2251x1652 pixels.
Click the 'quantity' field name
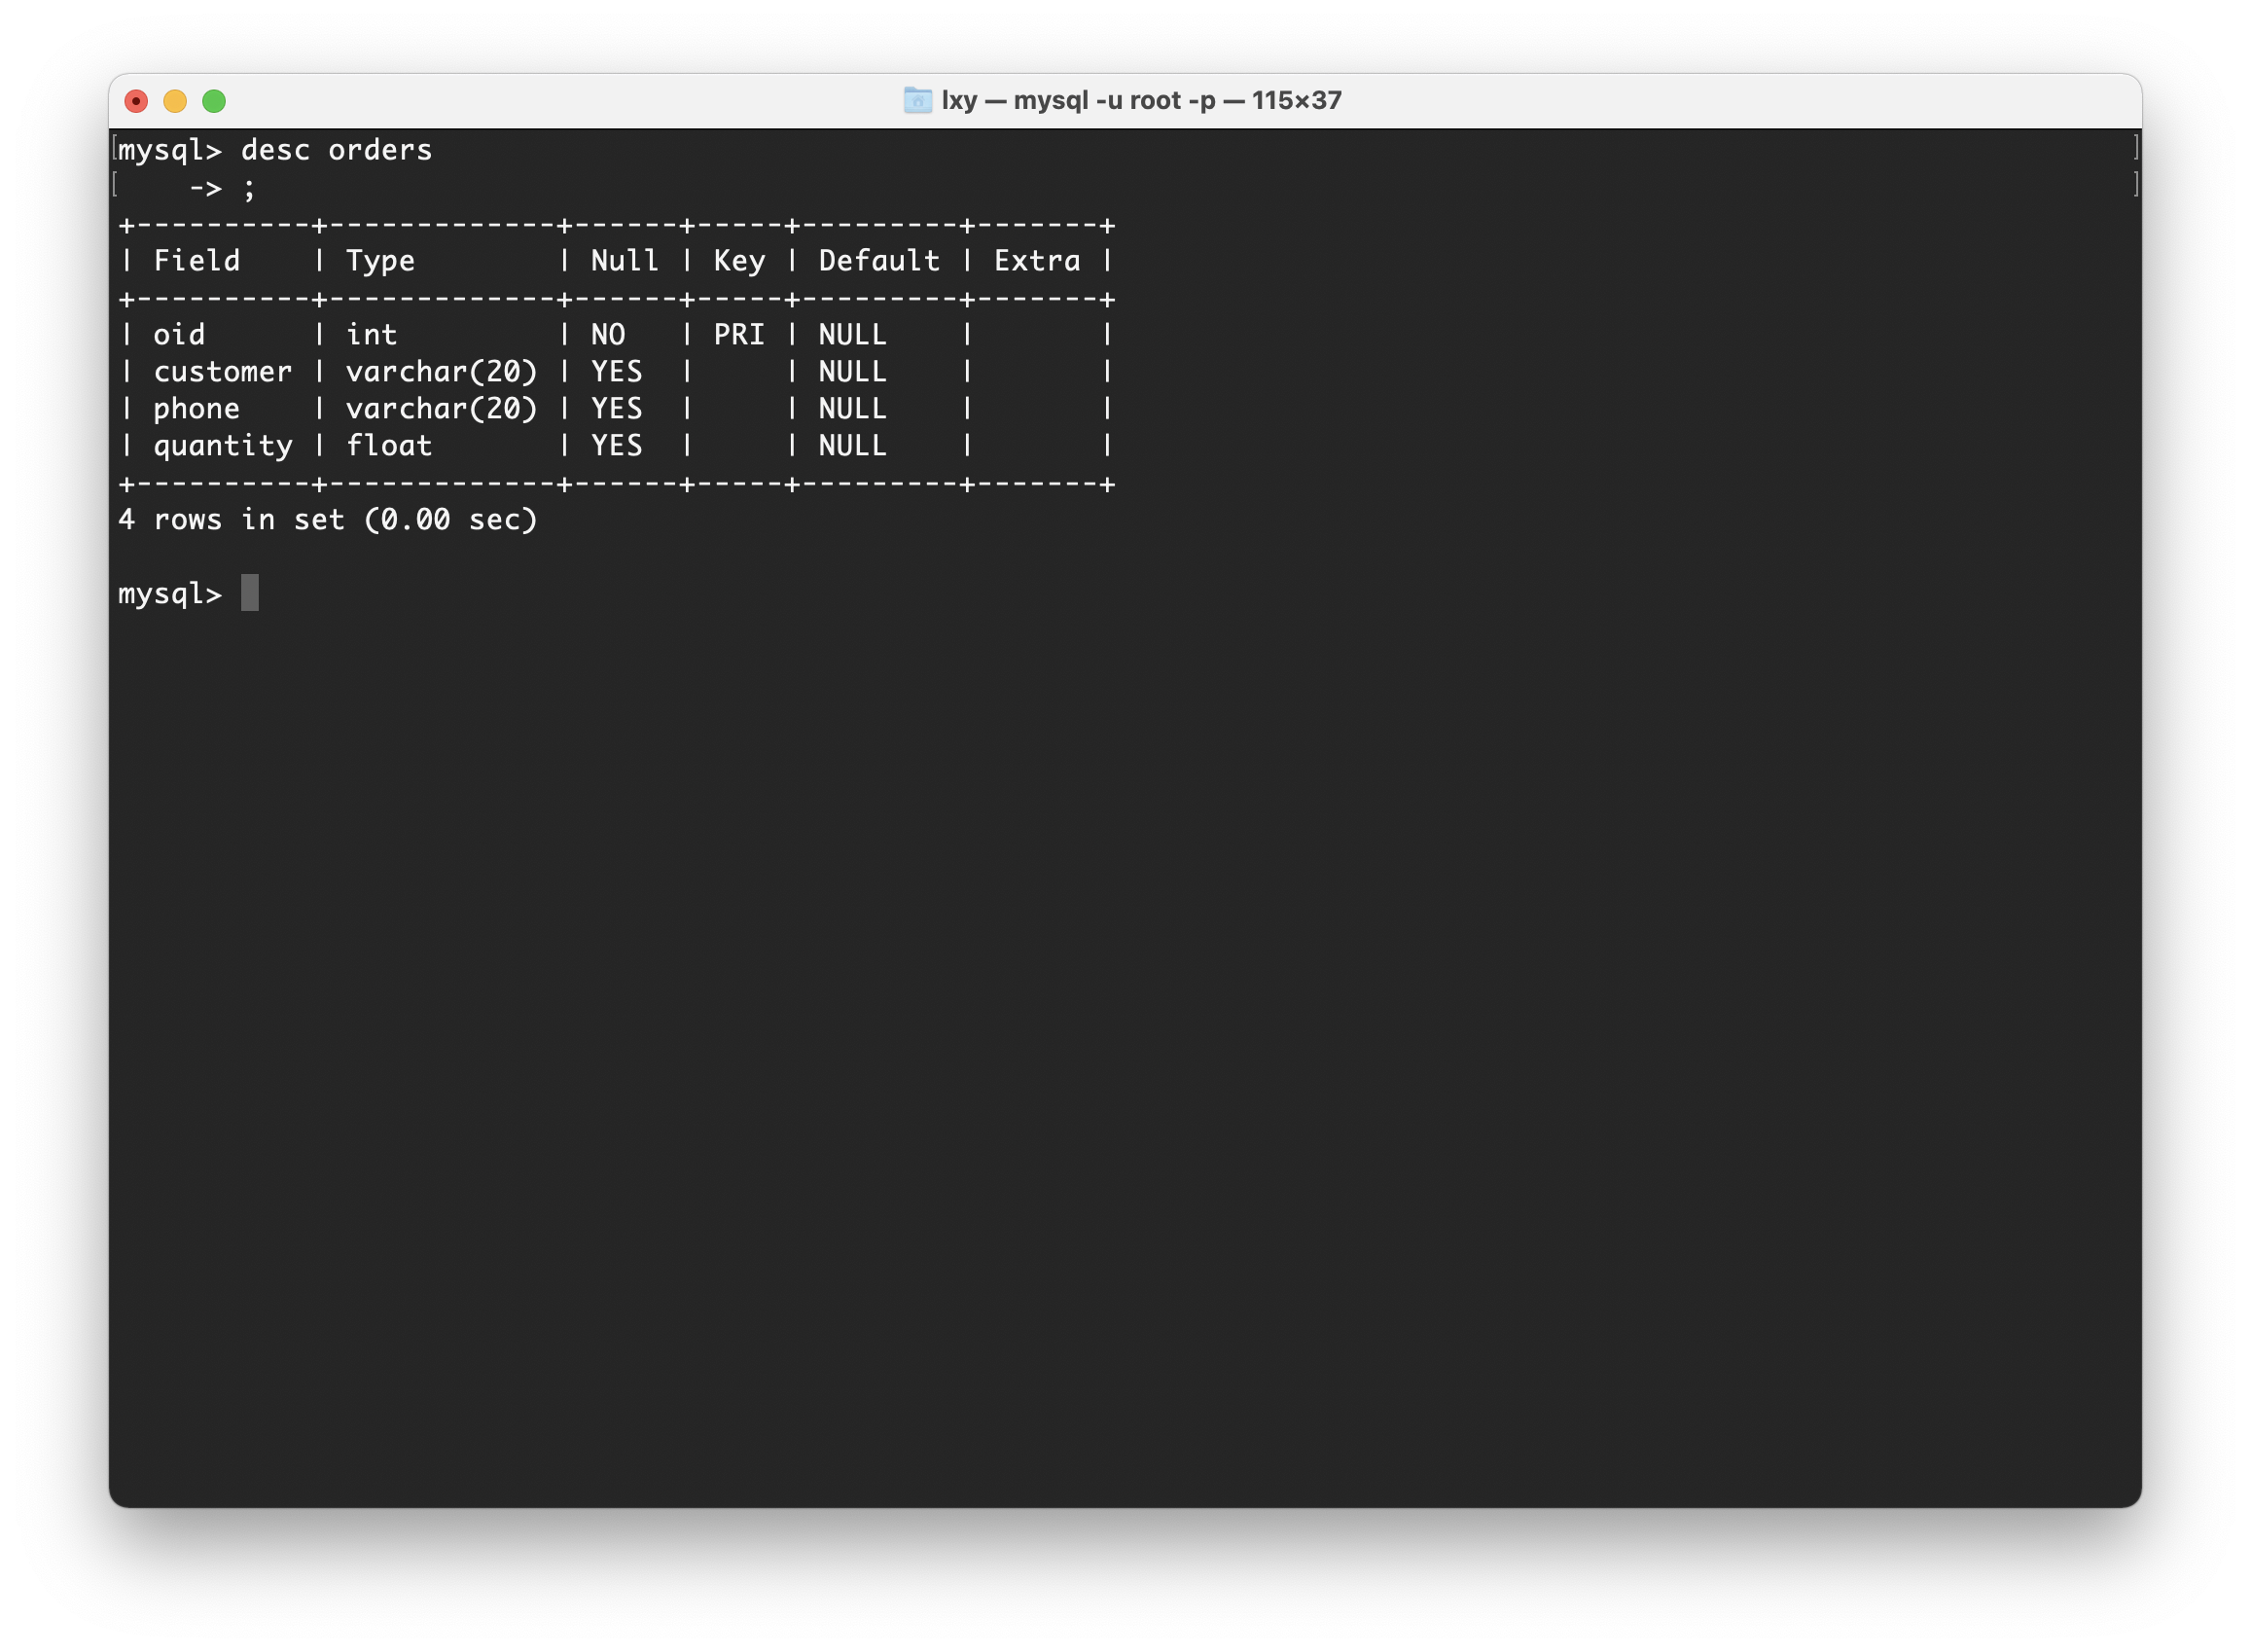(222, 446)
